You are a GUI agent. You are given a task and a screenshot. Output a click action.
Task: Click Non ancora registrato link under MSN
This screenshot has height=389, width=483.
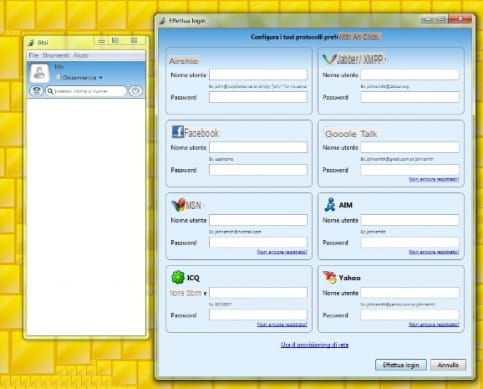pos(282,252)
